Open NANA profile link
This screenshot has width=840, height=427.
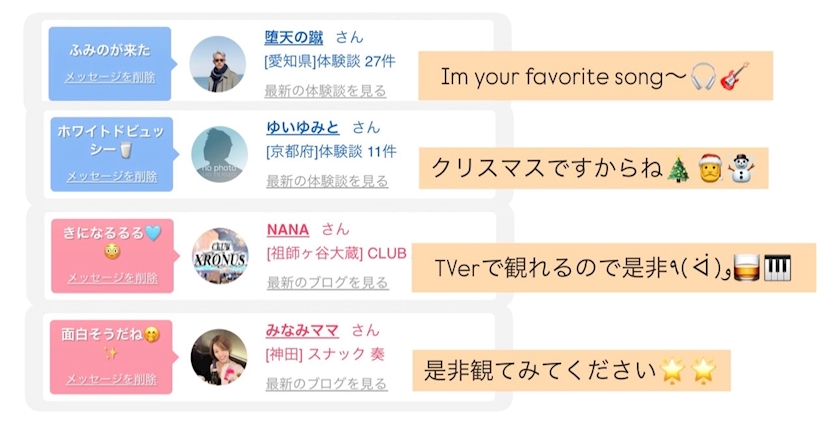point(288,229)
